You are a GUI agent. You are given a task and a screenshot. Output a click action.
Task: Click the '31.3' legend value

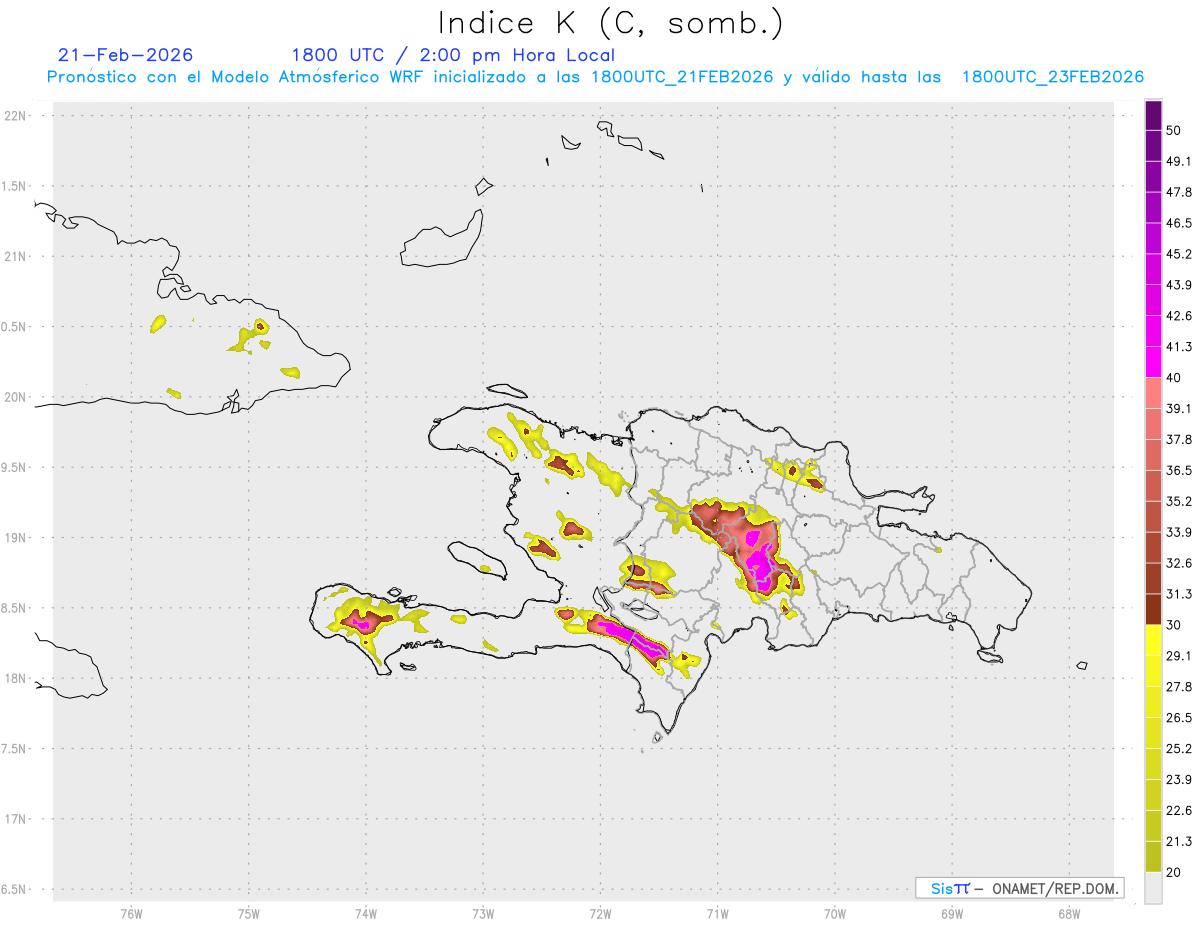[1179, 594]
